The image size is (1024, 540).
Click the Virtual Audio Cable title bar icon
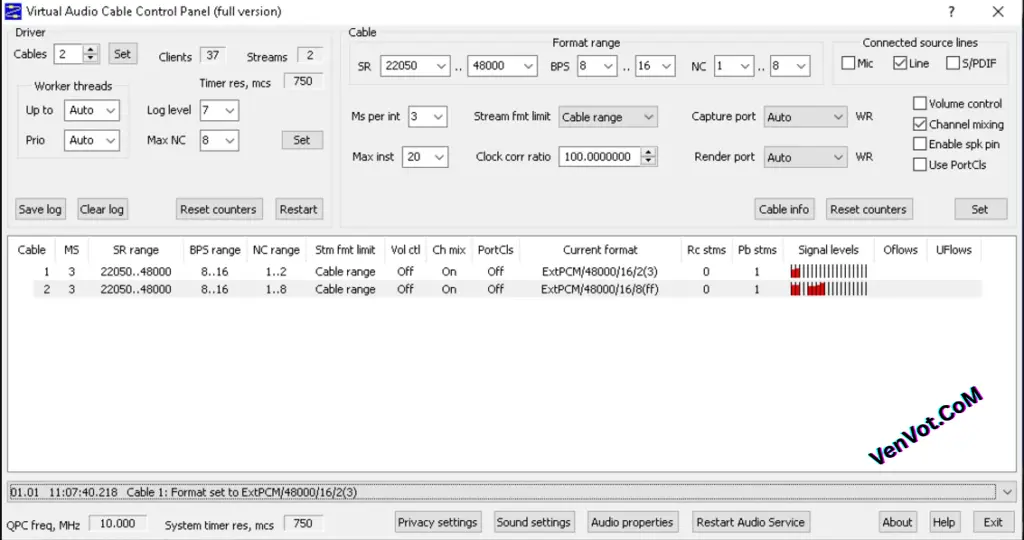click(x=12, y=11)
